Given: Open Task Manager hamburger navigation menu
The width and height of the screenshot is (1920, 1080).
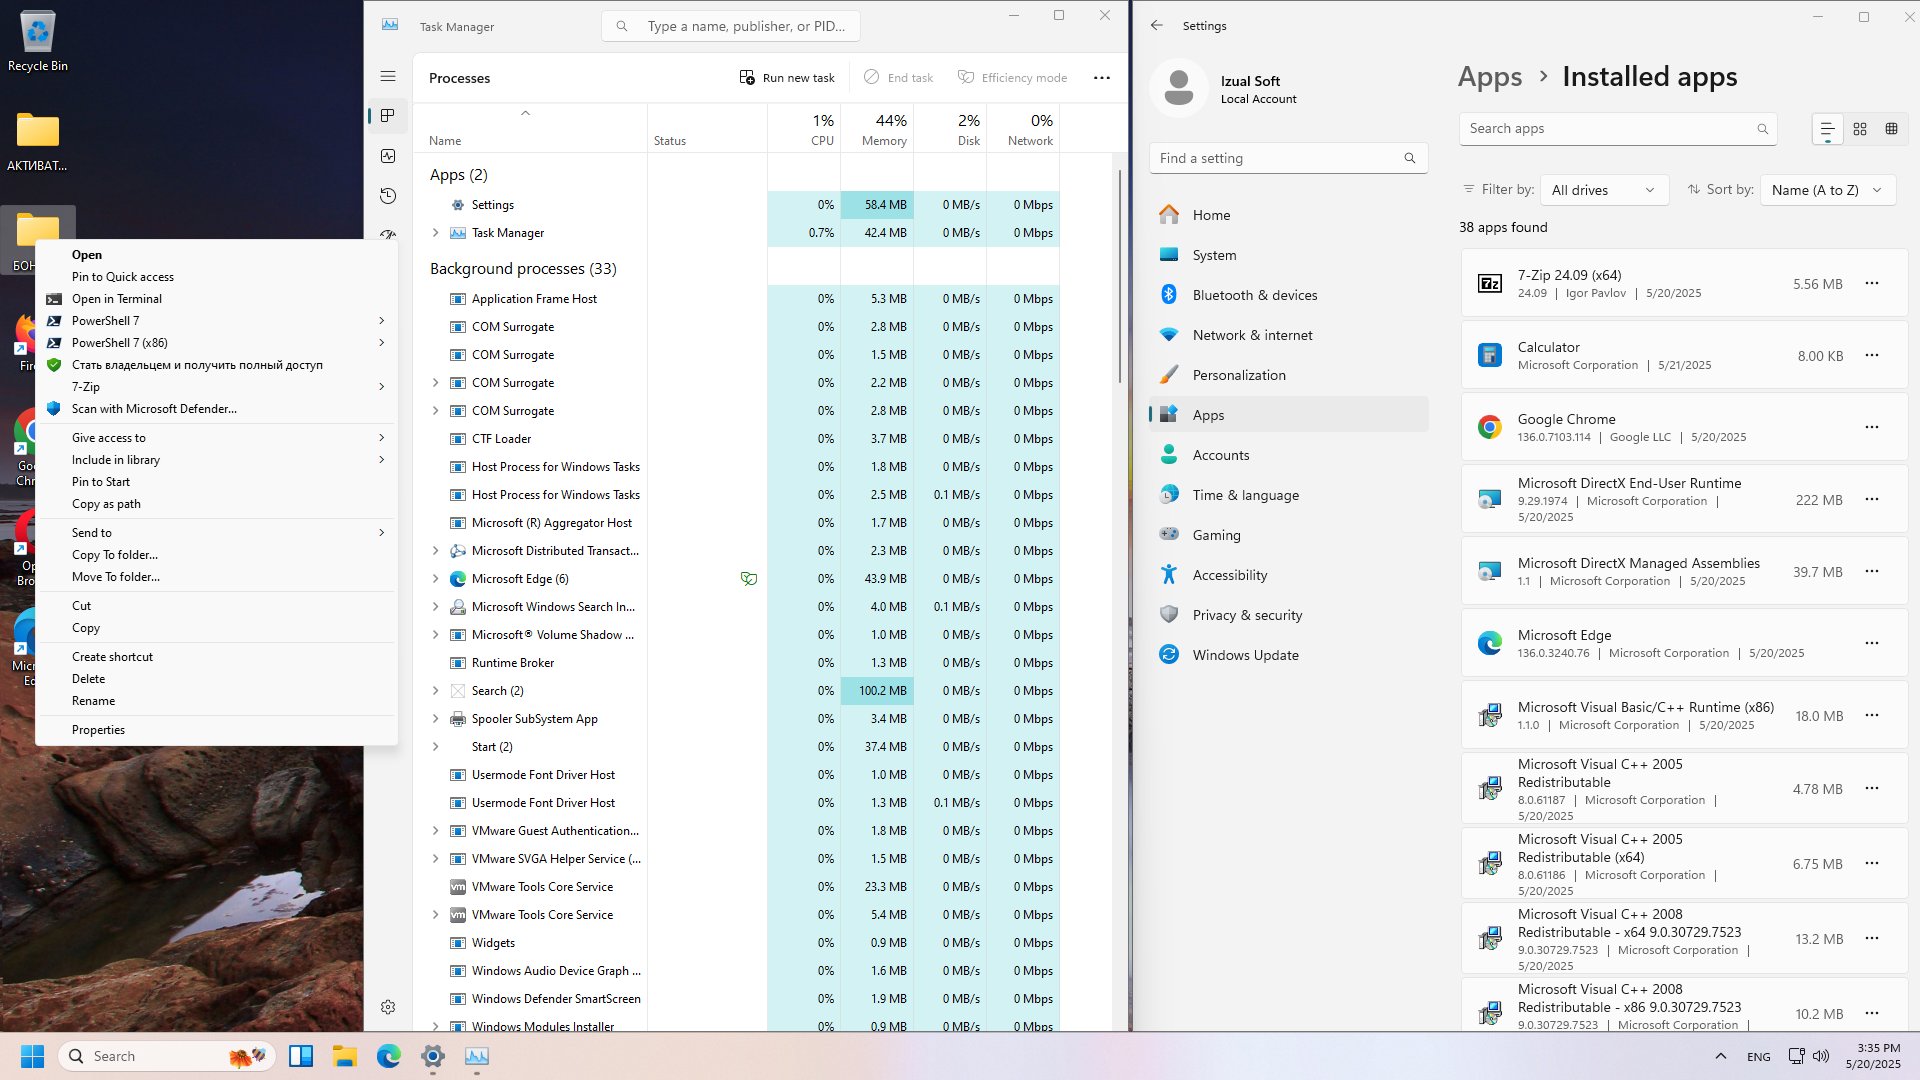Looking at the screenshot, I should point(388,76).
